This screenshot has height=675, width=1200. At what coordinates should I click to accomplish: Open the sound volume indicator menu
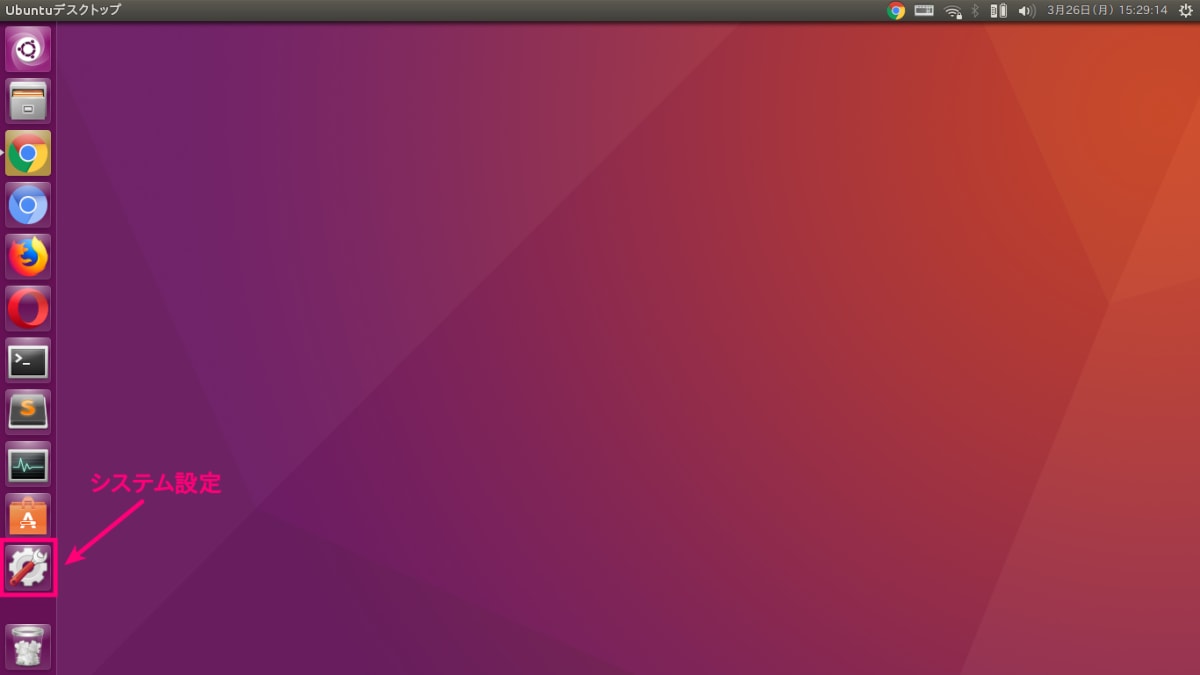pyautogui.click(x=1026, y=10)
